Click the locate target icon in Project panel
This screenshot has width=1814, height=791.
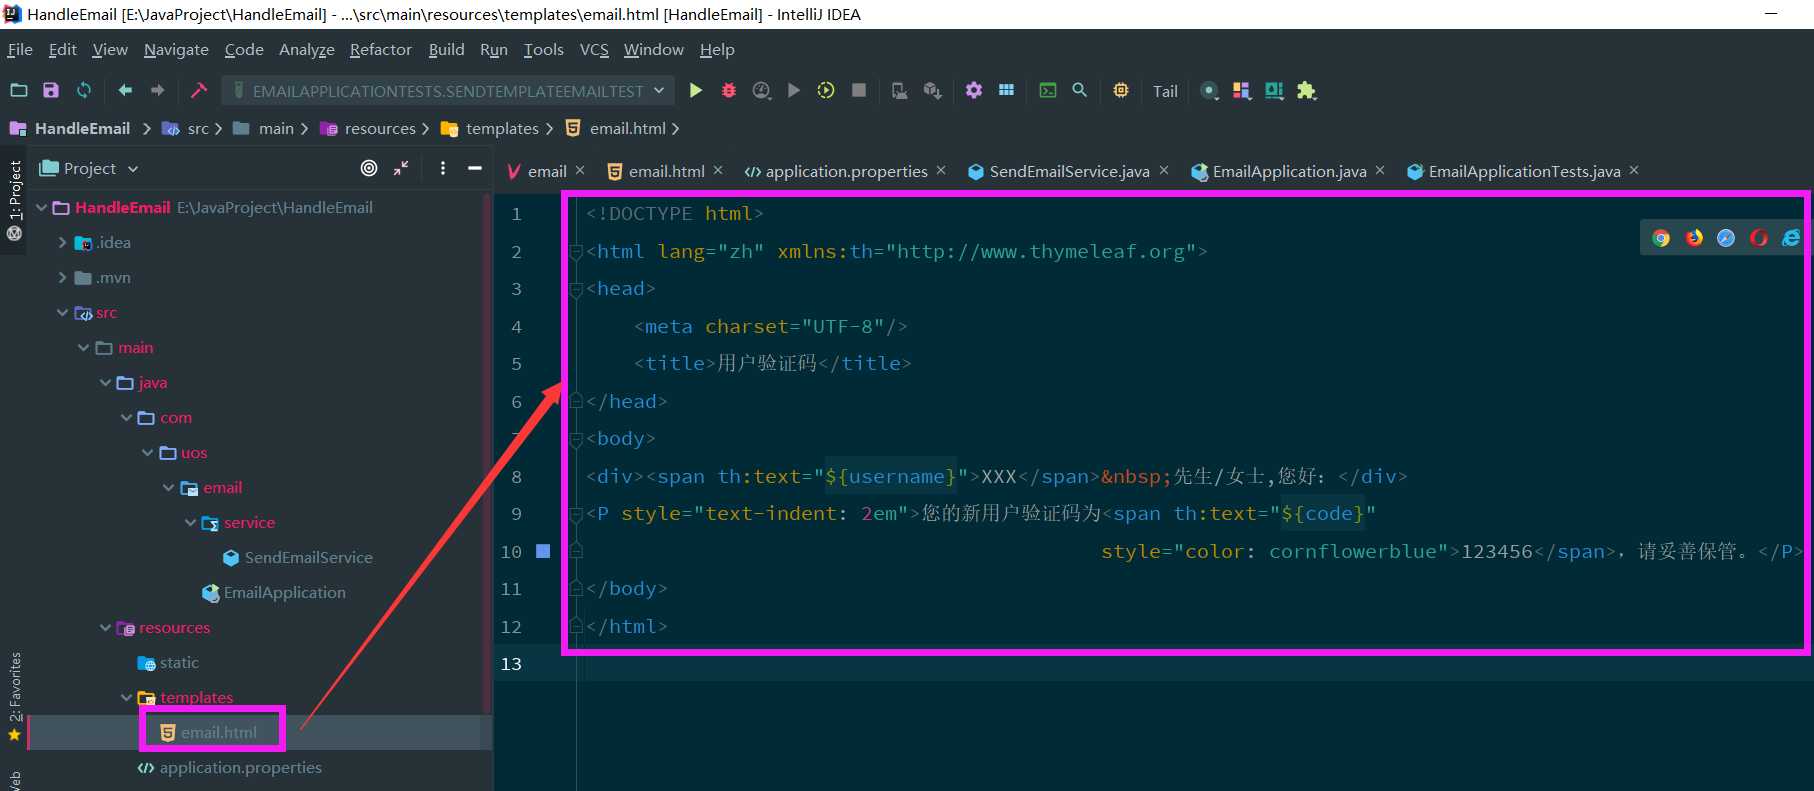coord(369,168)
